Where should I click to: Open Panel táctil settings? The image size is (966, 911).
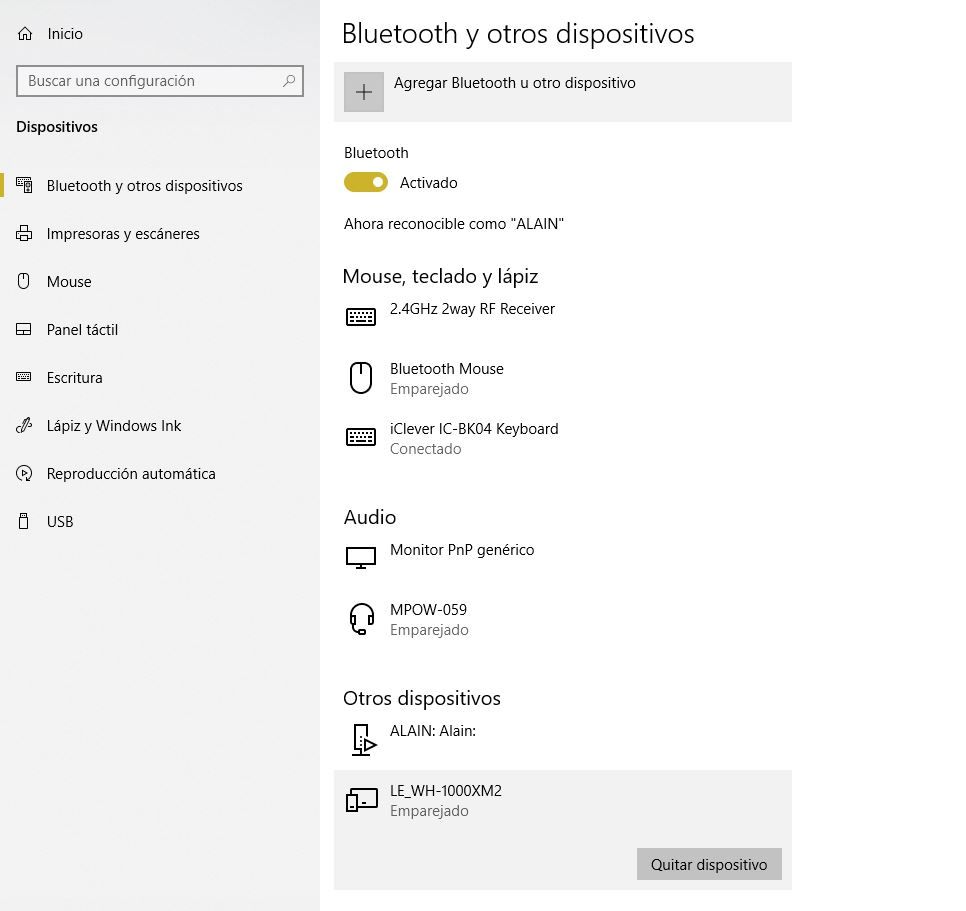[x=80, y=329]
